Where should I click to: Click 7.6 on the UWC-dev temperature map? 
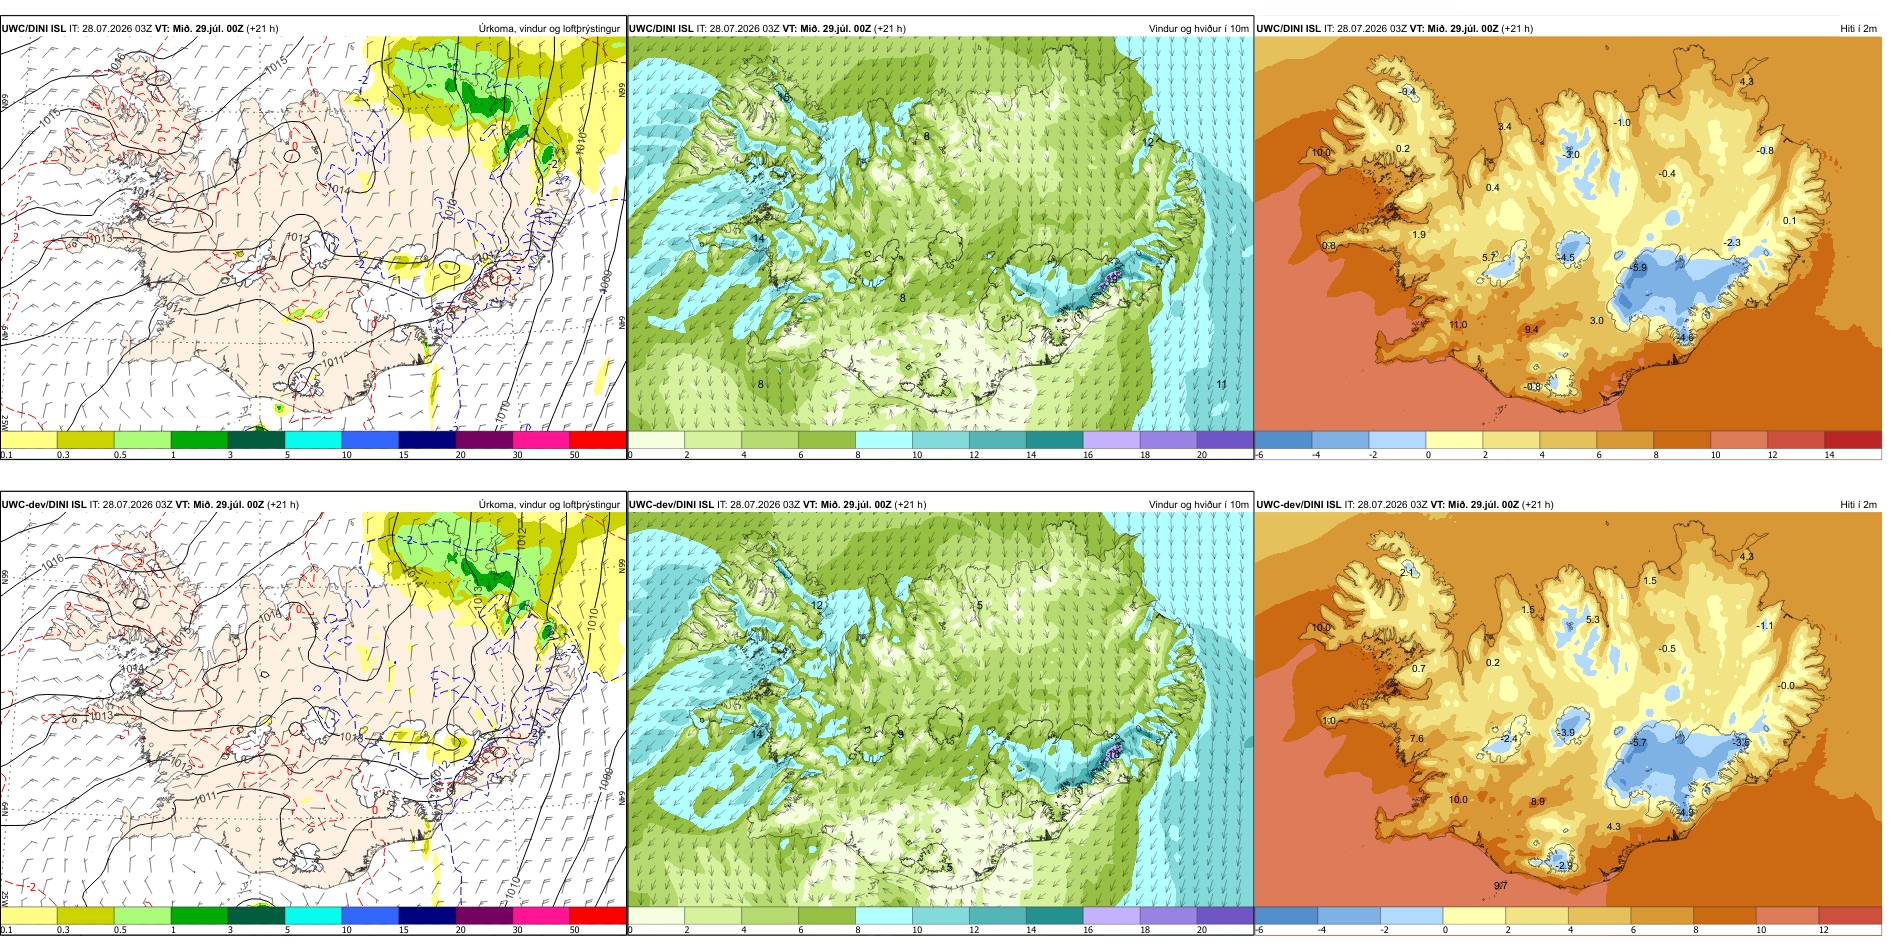point(1417,738)
